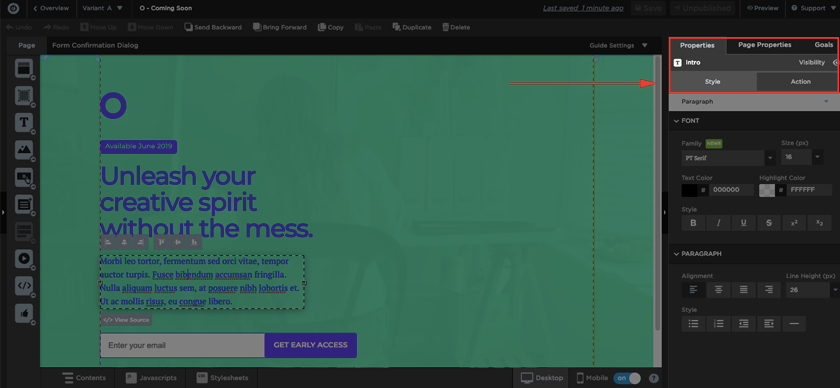Open the Contents panel
Viewport: 840px width, 388px height.
tap(84, 378)
